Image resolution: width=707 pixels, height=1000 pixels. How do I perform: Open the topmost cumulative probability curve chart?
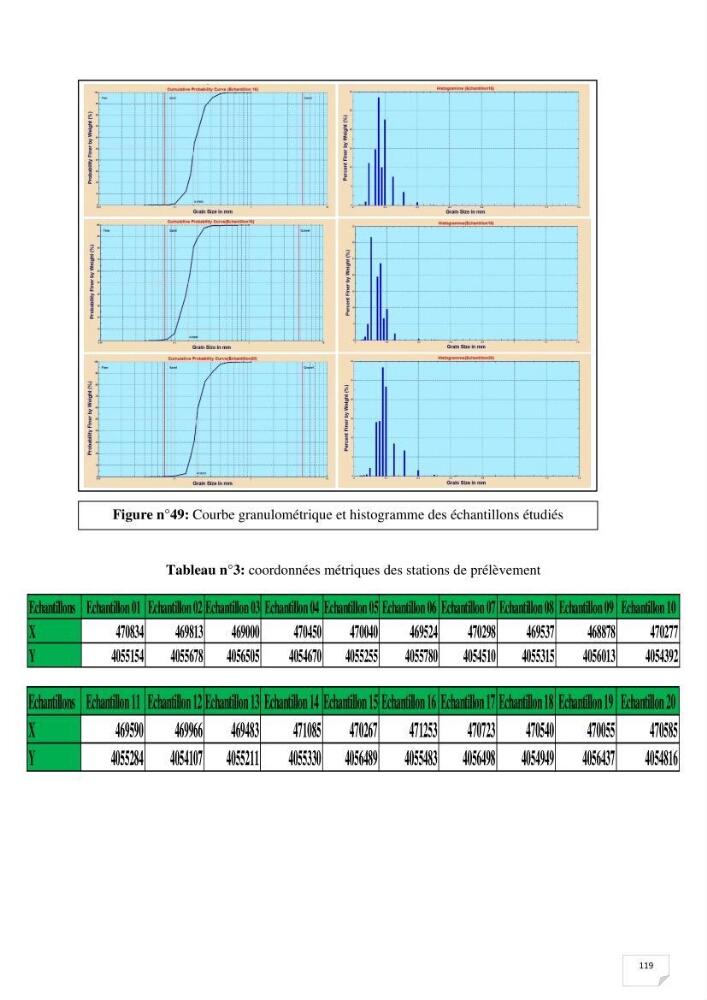click(209, 150)
